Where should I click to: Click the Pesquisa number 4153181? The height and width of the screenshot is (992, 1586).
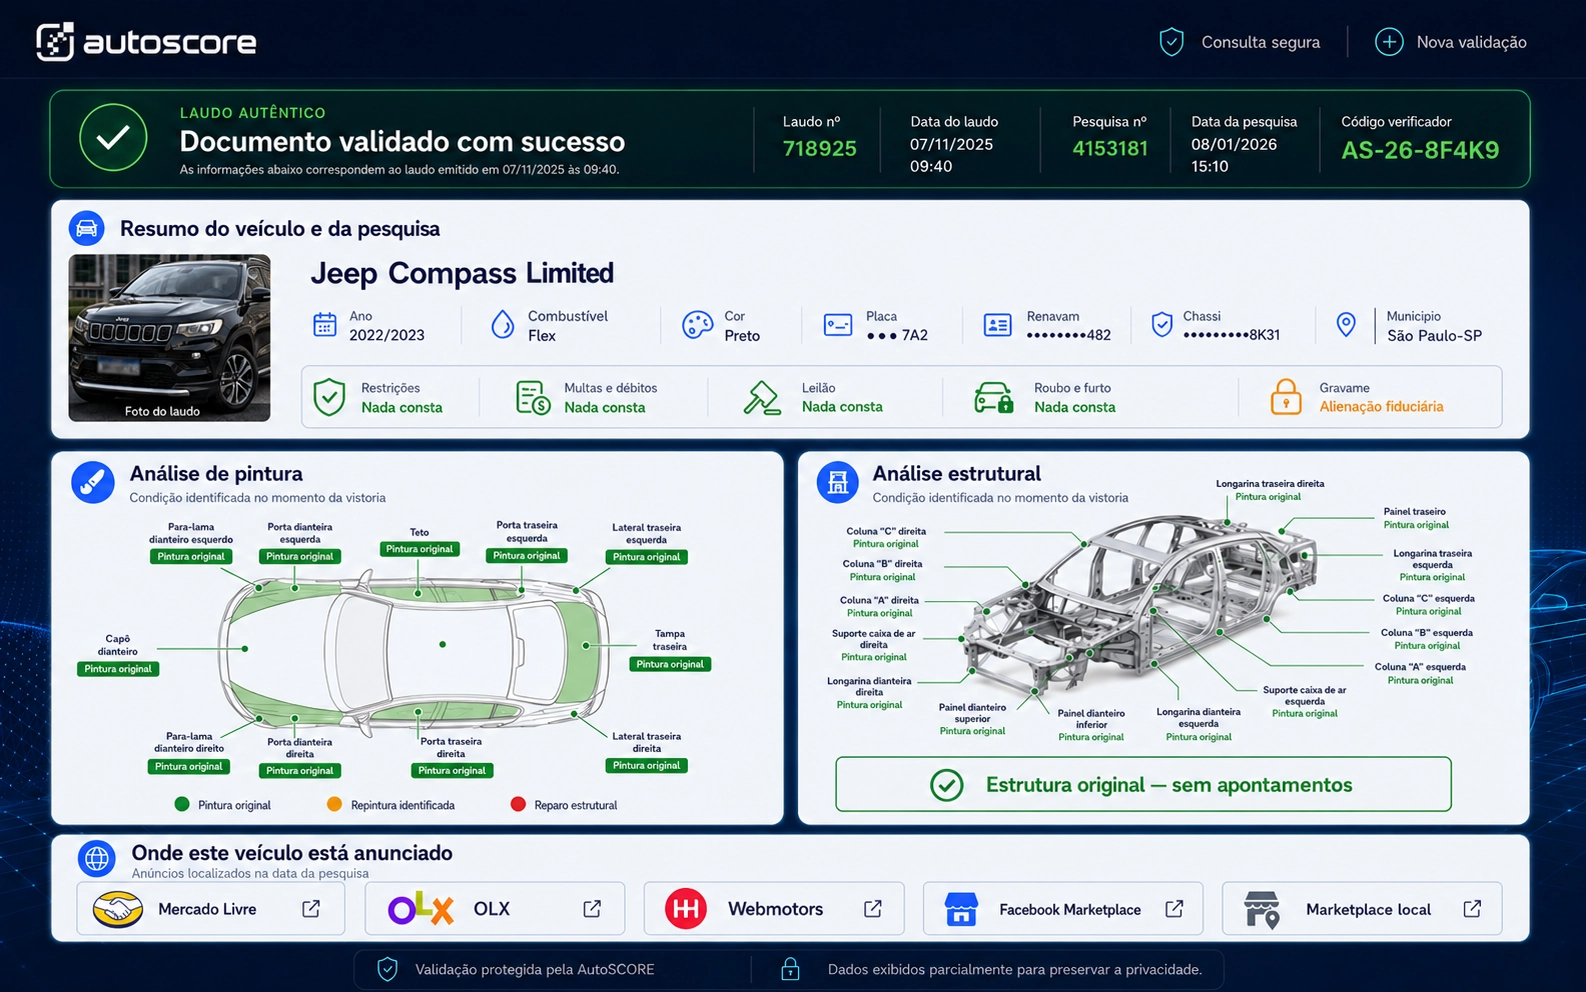[1110, 149]
